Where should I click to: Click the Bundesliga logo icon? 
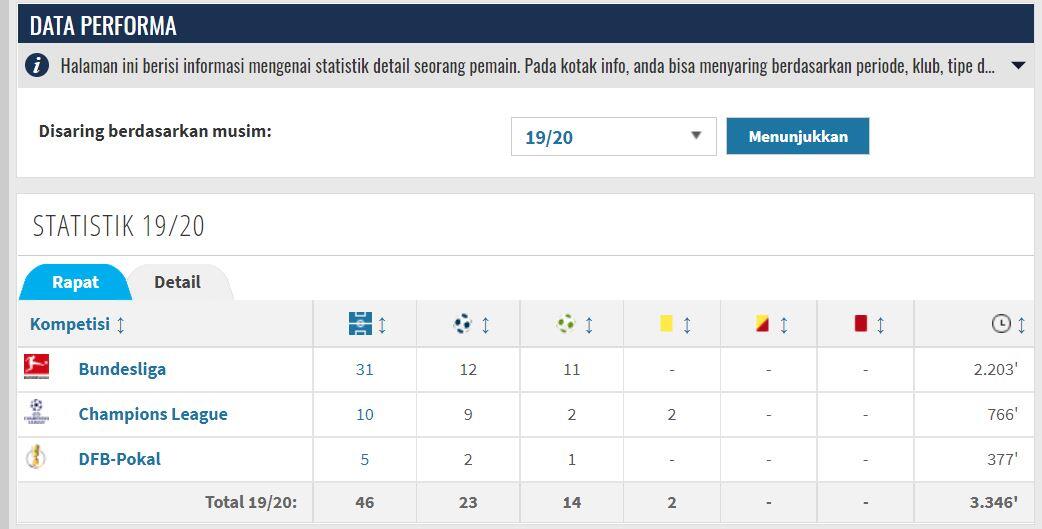click(37, 368)
